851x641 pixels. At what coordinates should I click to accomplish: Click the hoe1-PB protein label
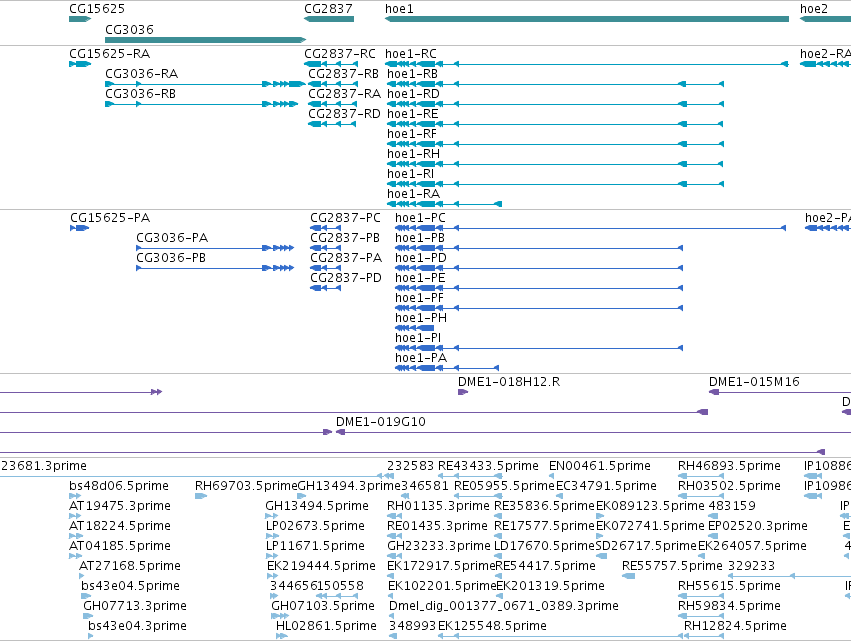tap(420, 238)
